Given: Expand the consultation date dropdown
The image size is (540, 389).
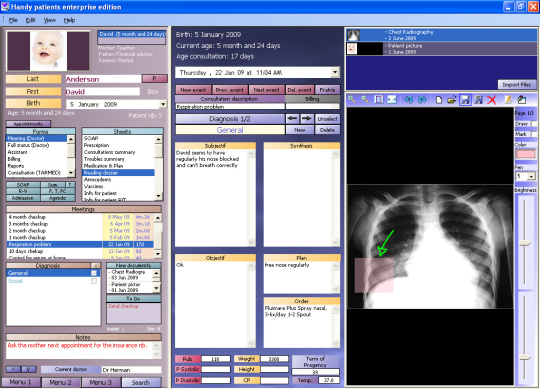Looking at the screenshot, I should pyautogui.click(x=335, y=72).
